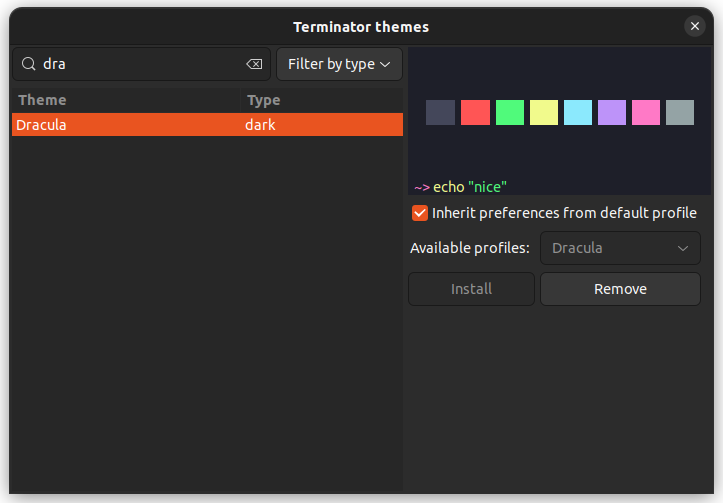723x503 pixels.
Task: Click the yellow color swatch
Action: [x=544, y=112]
